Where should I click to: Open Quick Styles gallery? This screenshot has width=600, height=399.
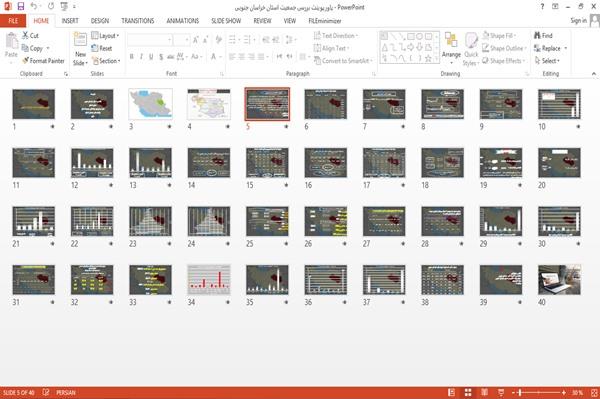[471, 49]
